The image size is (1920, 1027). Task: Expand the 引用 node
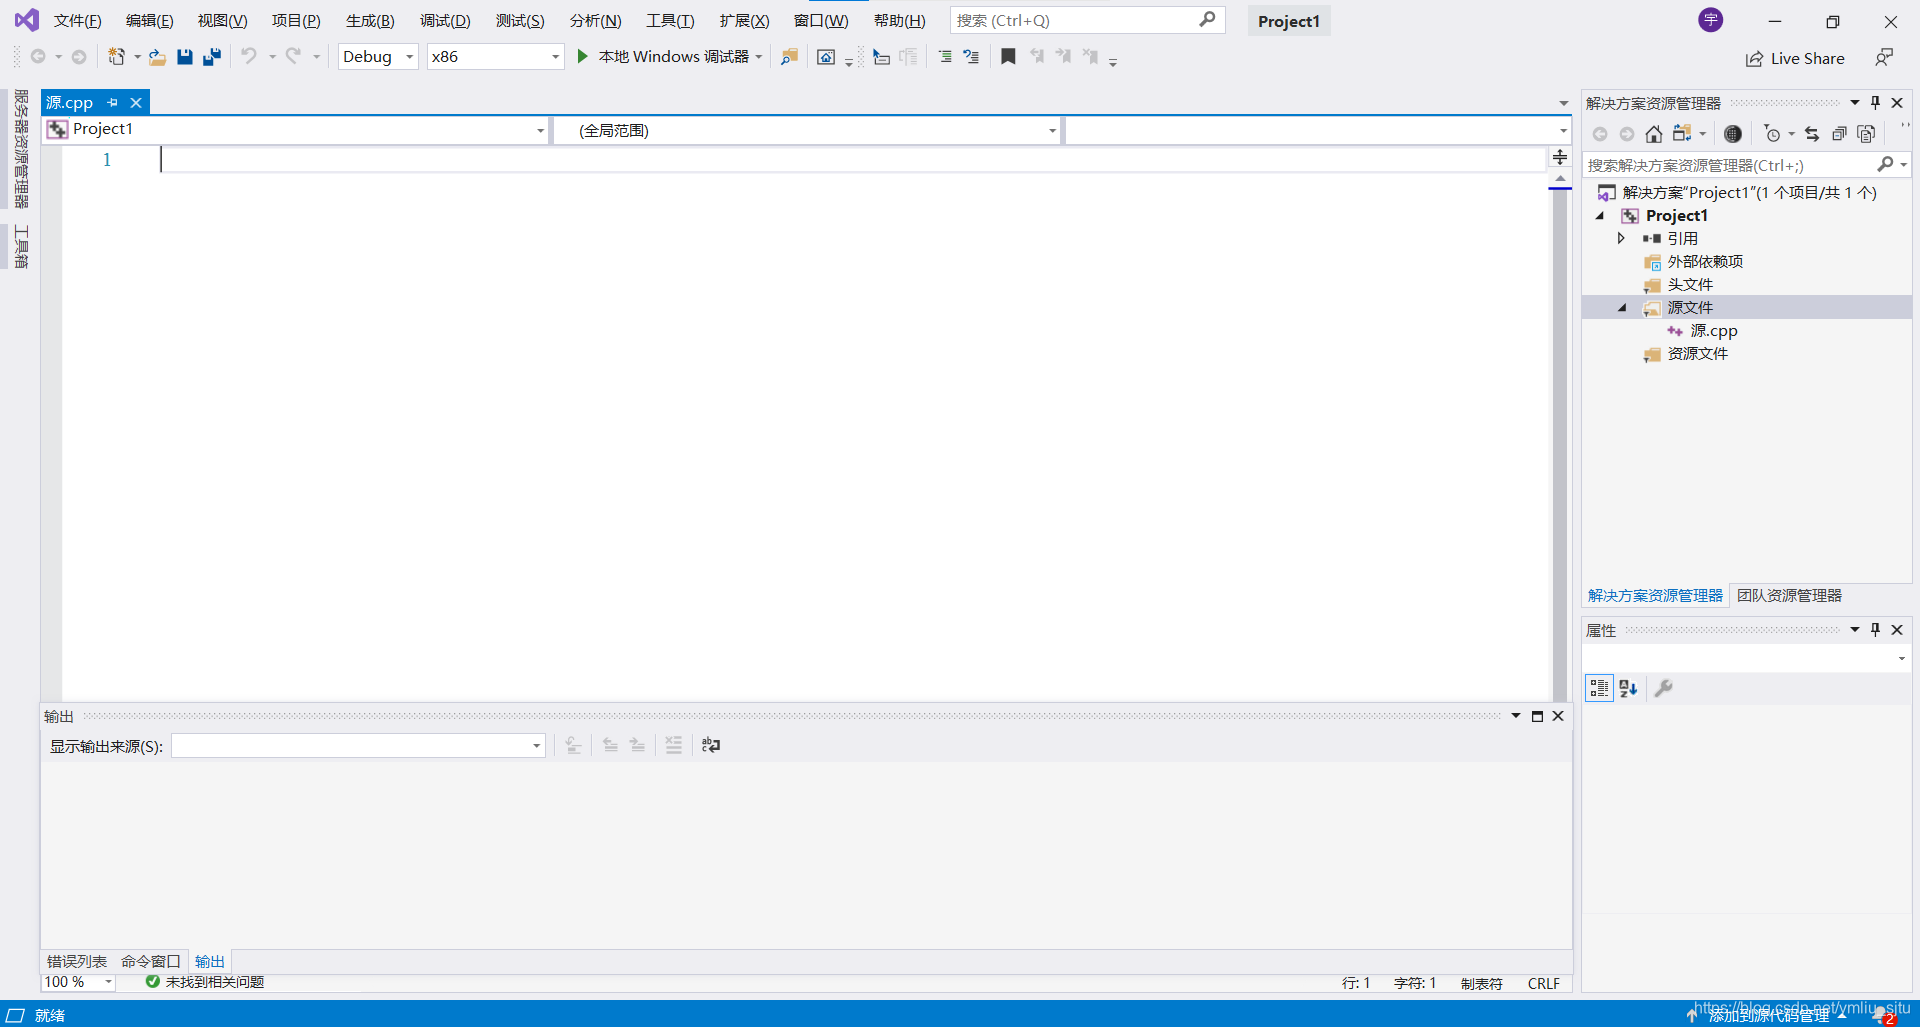1621,238
